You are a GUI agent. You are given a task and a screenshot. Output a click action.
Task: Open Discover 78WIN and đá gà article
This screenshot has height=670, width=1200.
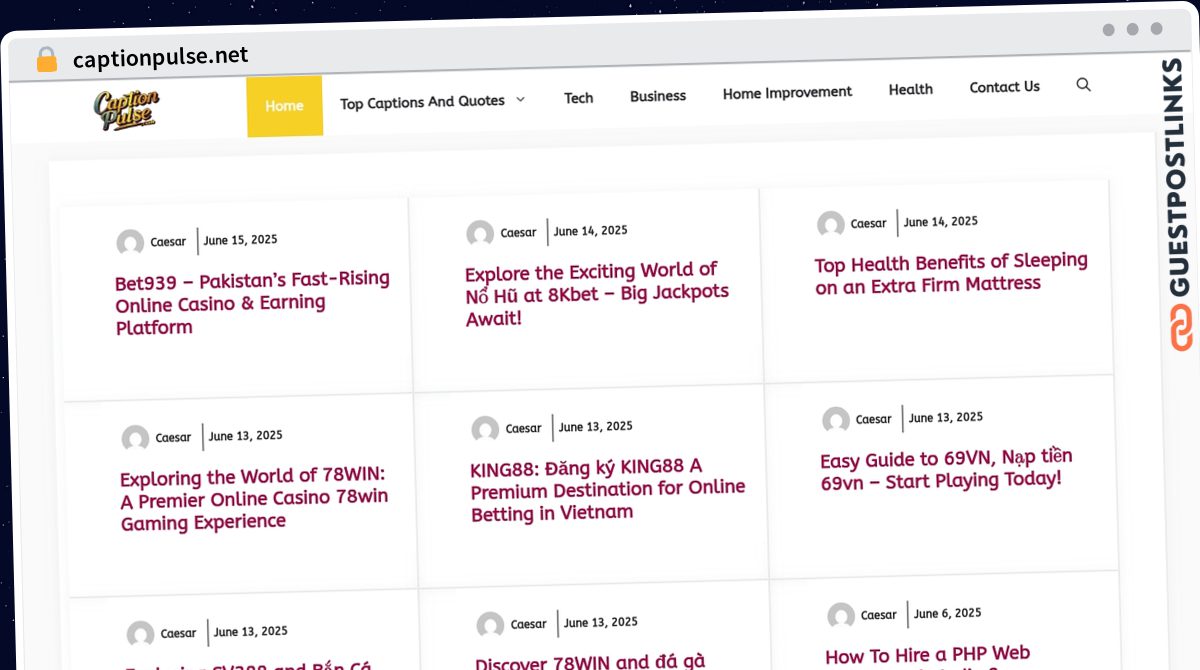tap(590, 662)
